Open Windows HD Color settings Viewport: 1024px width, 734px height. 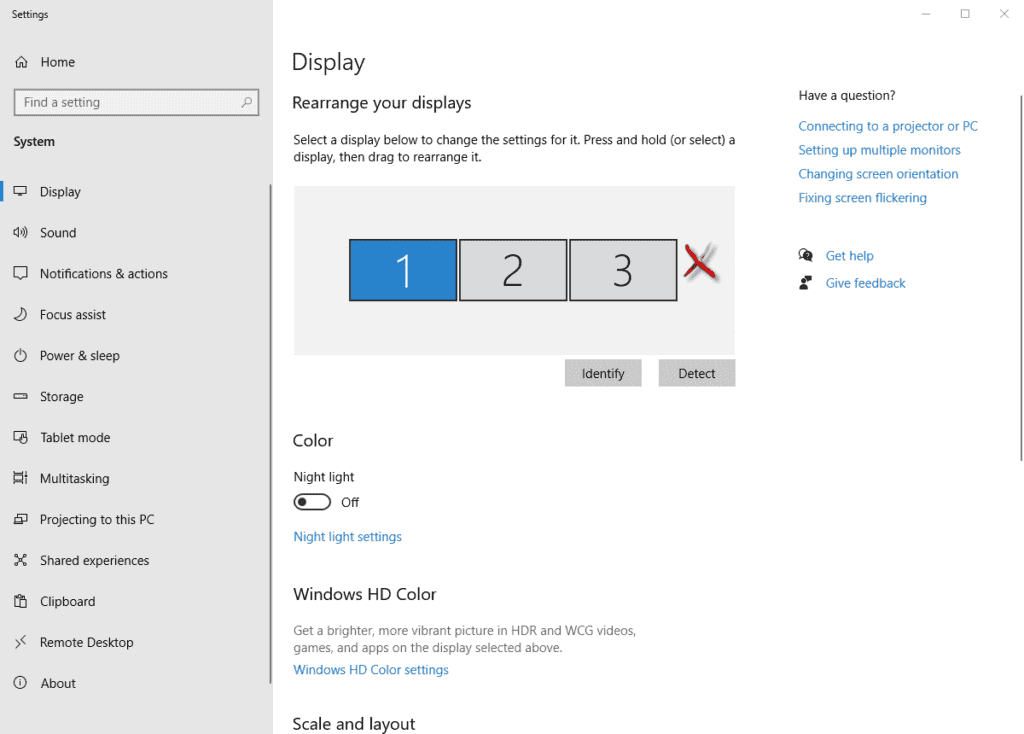(x=370, y=669)
